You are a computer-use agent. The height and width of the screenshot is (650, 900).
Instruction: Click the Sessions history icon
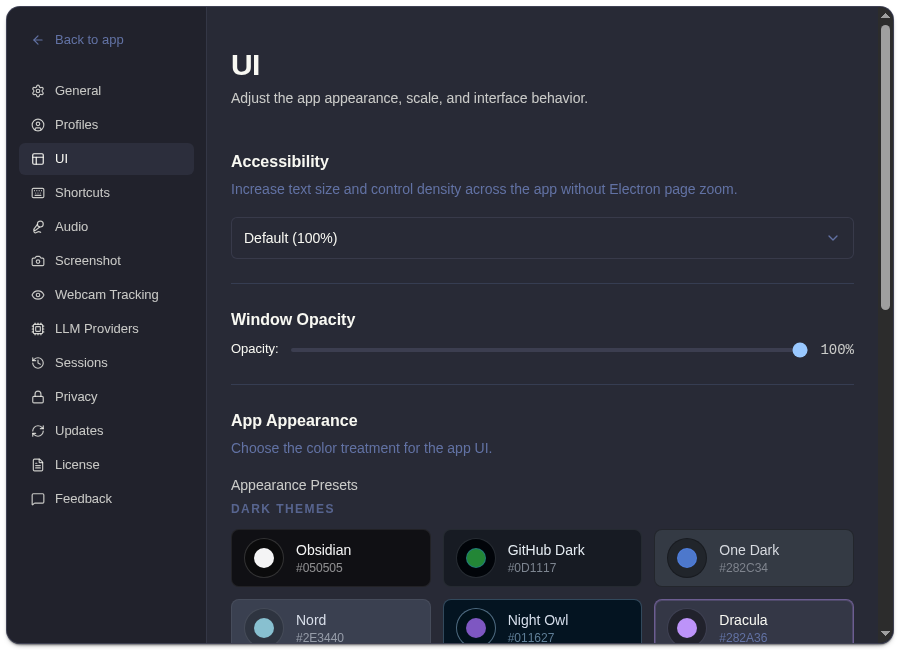pyautogui.click(x=38, y=362)
